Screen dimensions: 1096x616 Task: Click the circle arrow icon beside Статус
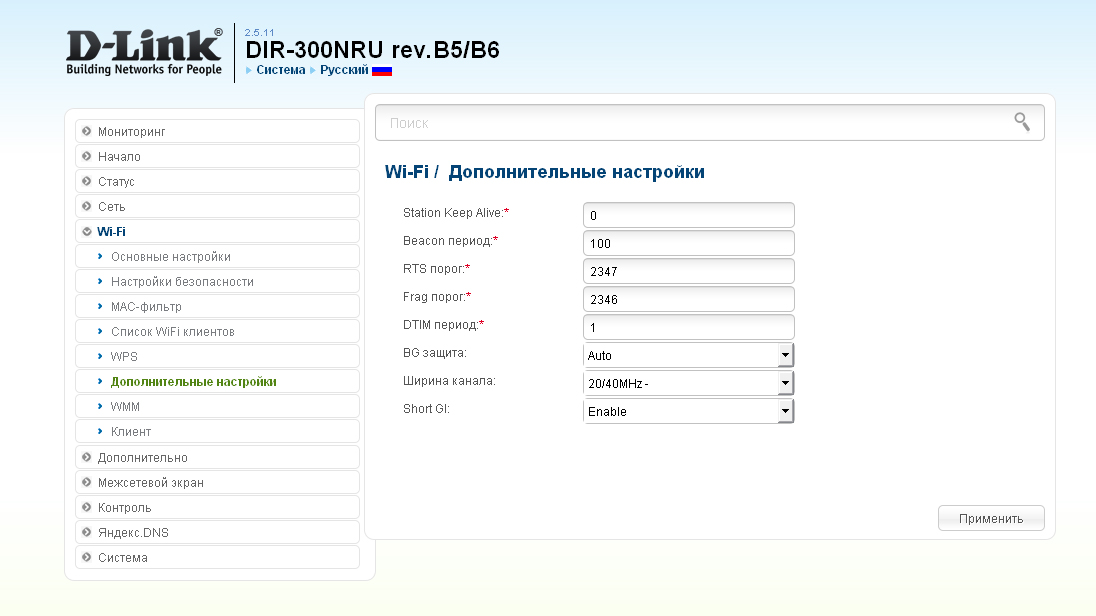[87, 181]
